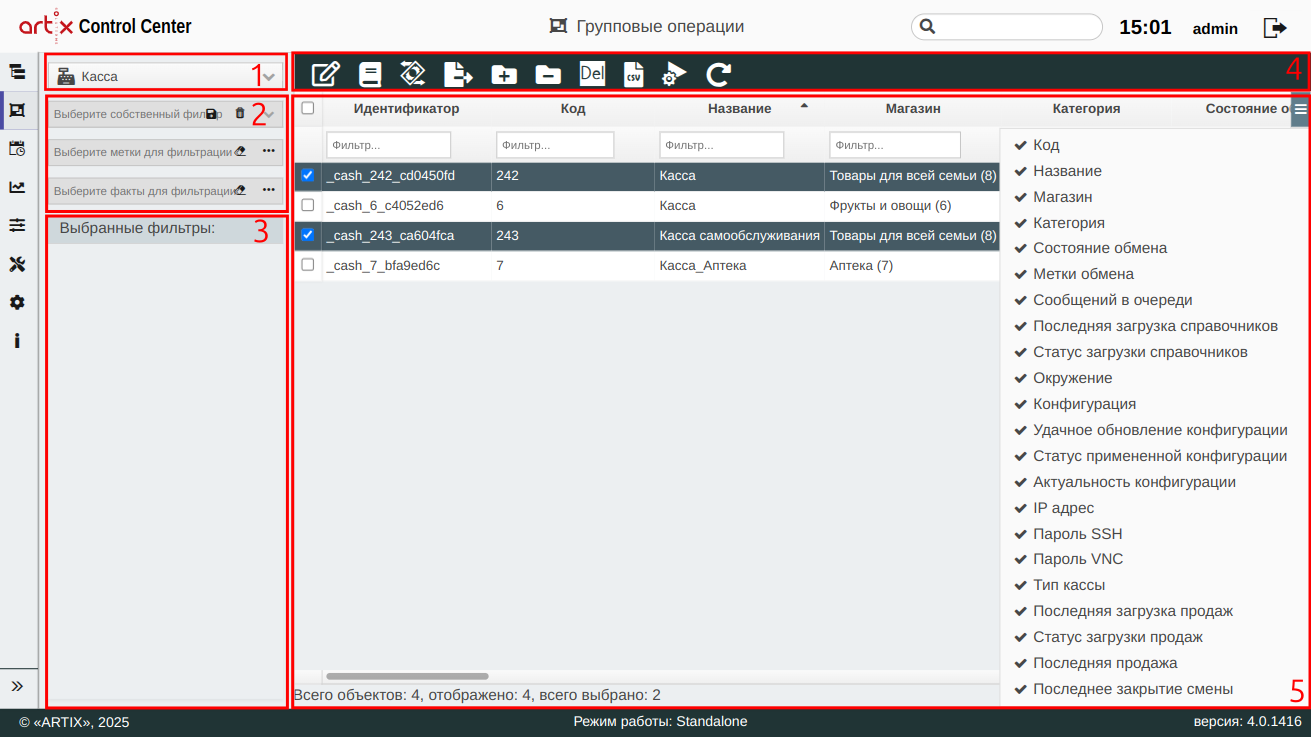
Task: Sort table by Название column header
Action: (739, 108)
